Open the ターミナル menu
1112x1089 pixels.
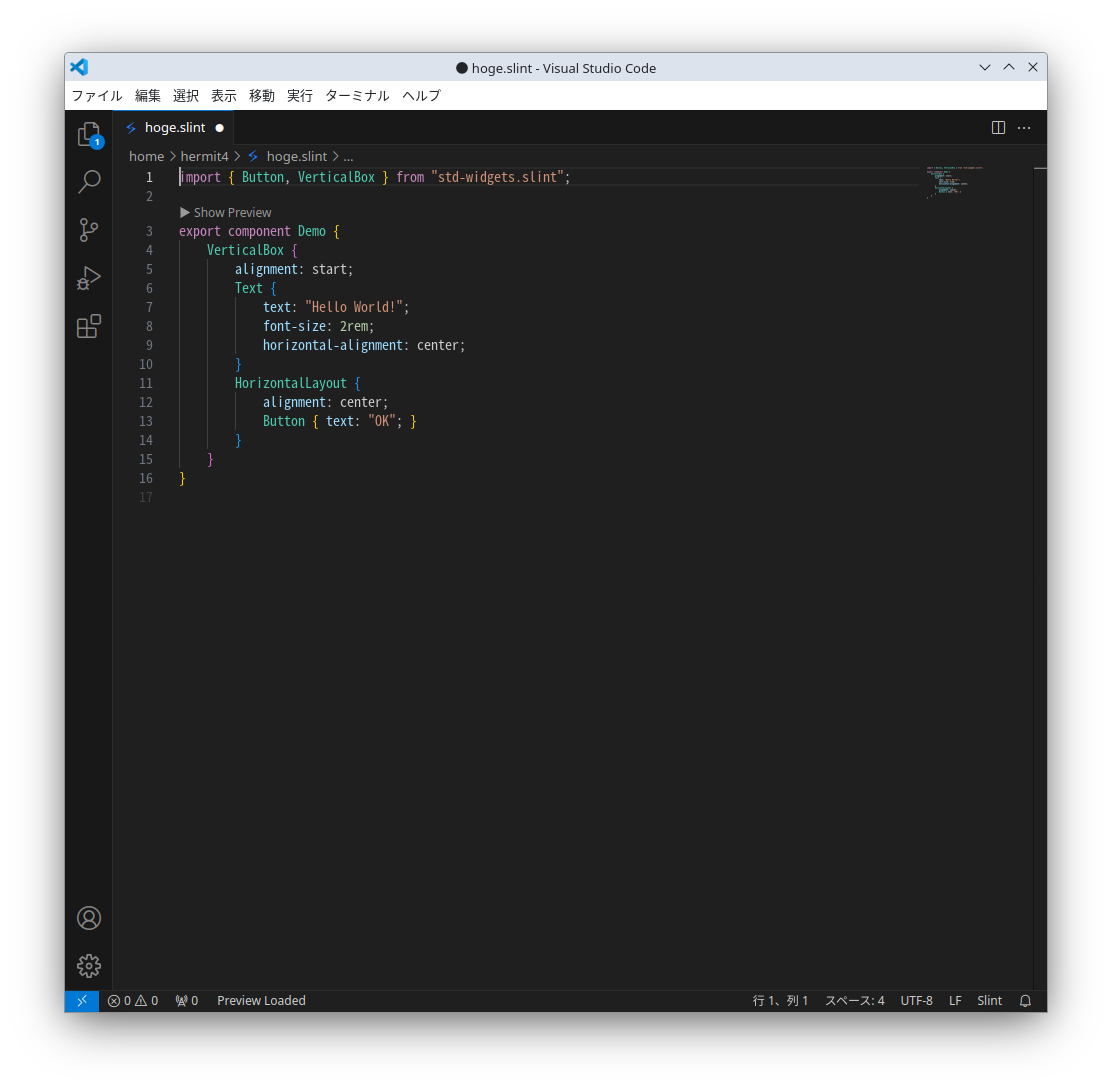coord(357,95)
